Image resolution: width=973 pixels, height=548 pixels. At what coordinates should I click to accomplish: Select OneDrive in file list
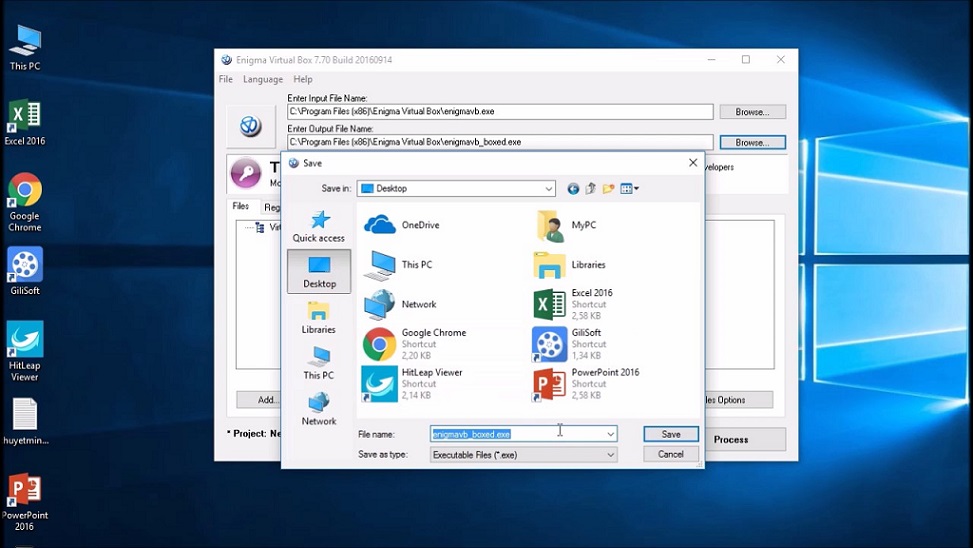click(x=402, y=225)
